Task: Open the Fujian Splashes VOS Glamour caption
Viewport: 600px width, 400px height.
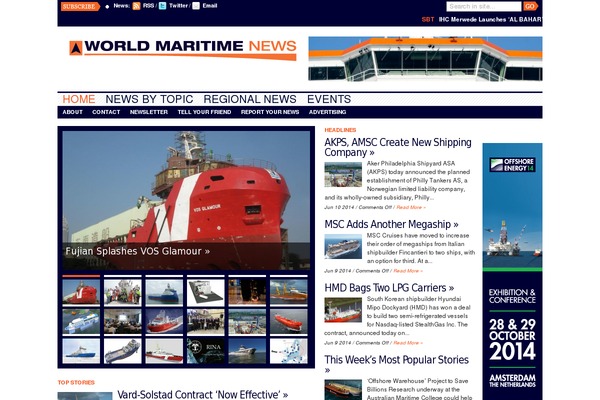Action: 138,251
